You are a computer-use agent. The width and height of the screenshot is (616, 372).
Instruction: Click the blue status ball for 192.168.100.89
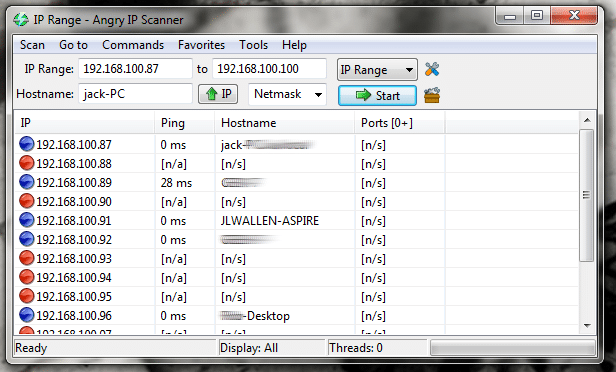click(27, 182)
